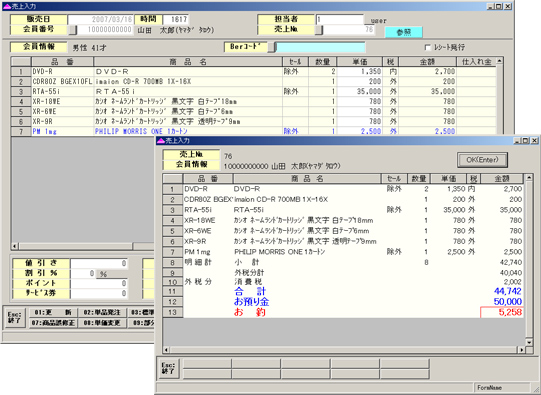Click 小計 amount 42,740 in front window

tap(511, 263)
